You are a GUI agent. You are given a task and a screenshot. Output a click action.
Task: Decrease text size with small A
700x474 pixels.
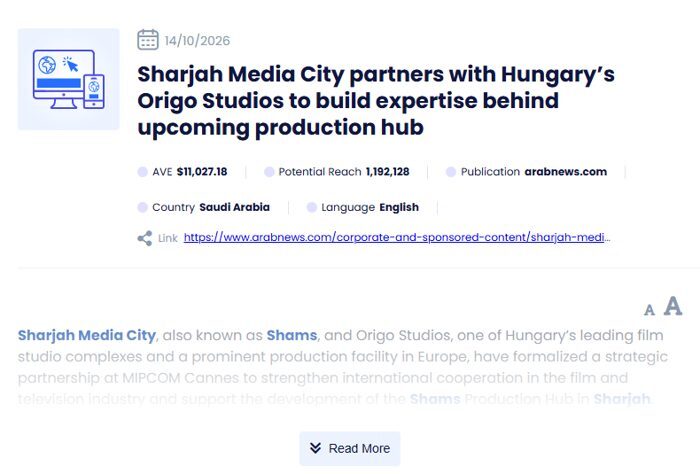[650, 310]
